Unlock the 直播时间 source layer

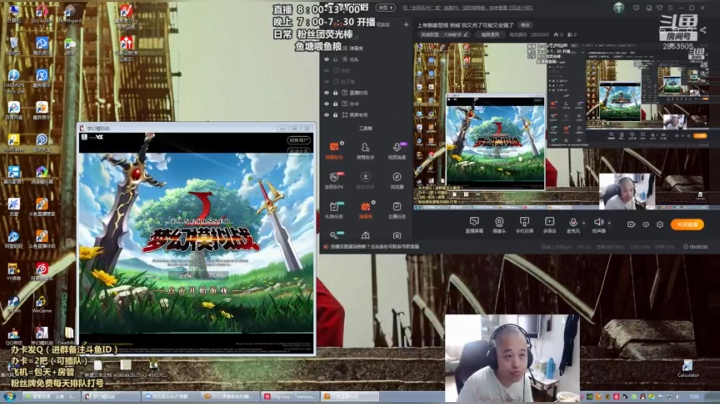click(335, 93)
